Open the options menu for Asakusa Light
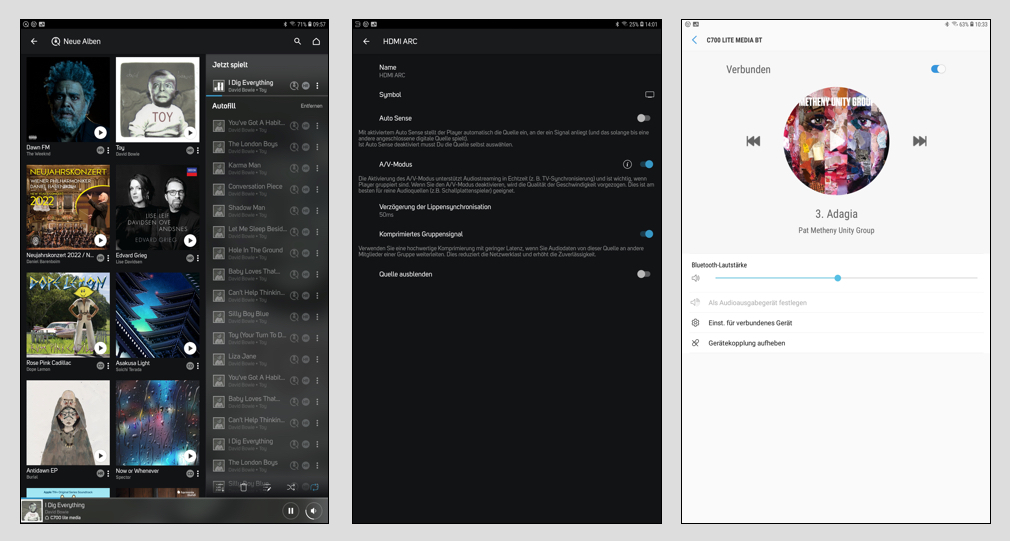 click(198, 365)
